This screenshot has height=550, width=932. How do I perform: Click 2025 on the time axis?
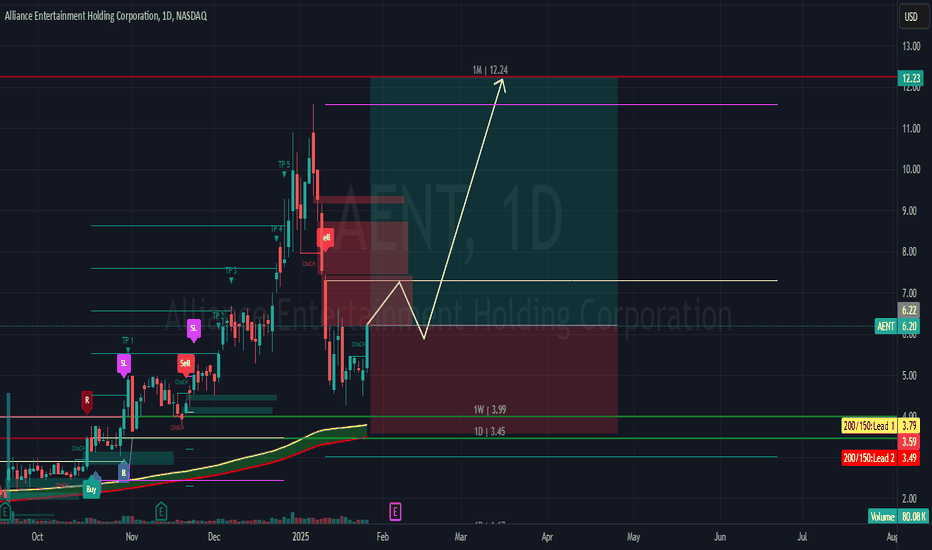tap(301, 536)
